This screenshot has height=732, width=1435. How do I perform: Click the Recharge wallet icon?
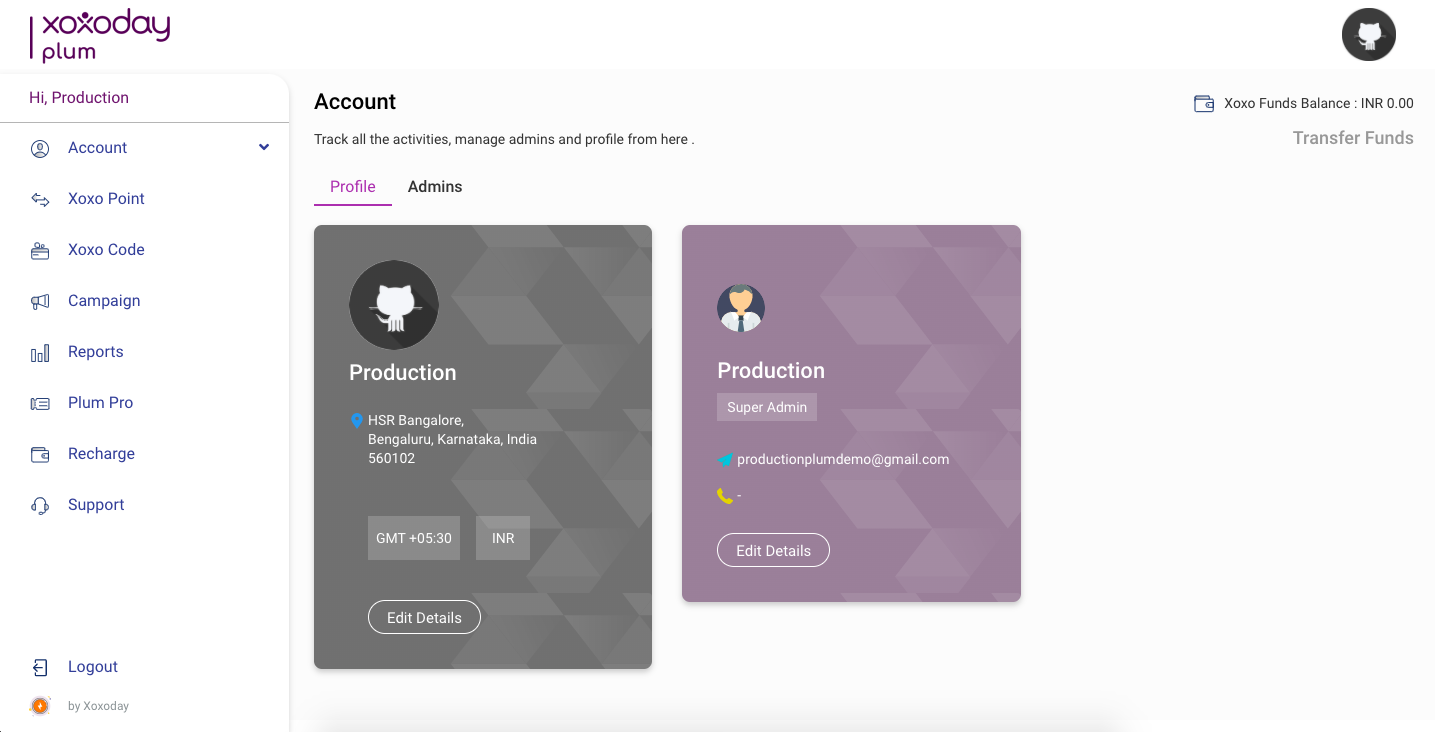click(40, 455)
